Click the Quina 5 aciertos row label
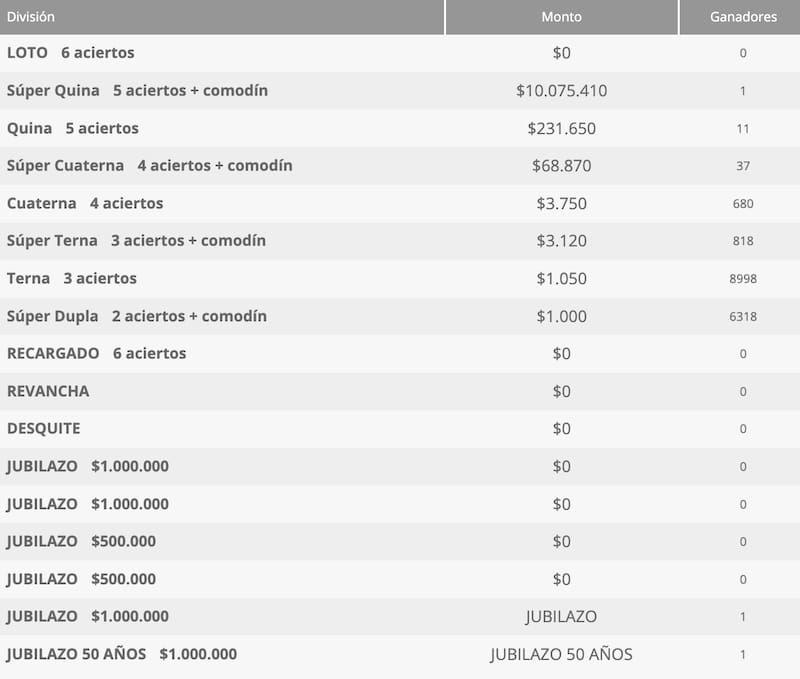 click(x=73, y=128)
